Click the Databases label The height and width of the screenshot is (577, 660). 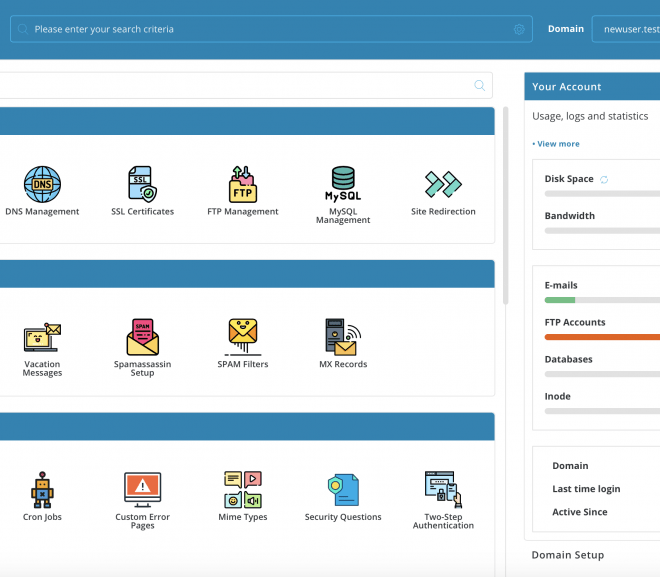tap(568, 359)
